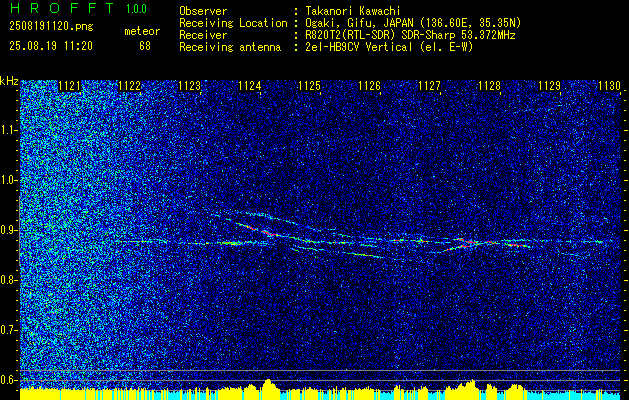Click the 1127 time marker
This screenshot has width=629, height=400.
429,86
